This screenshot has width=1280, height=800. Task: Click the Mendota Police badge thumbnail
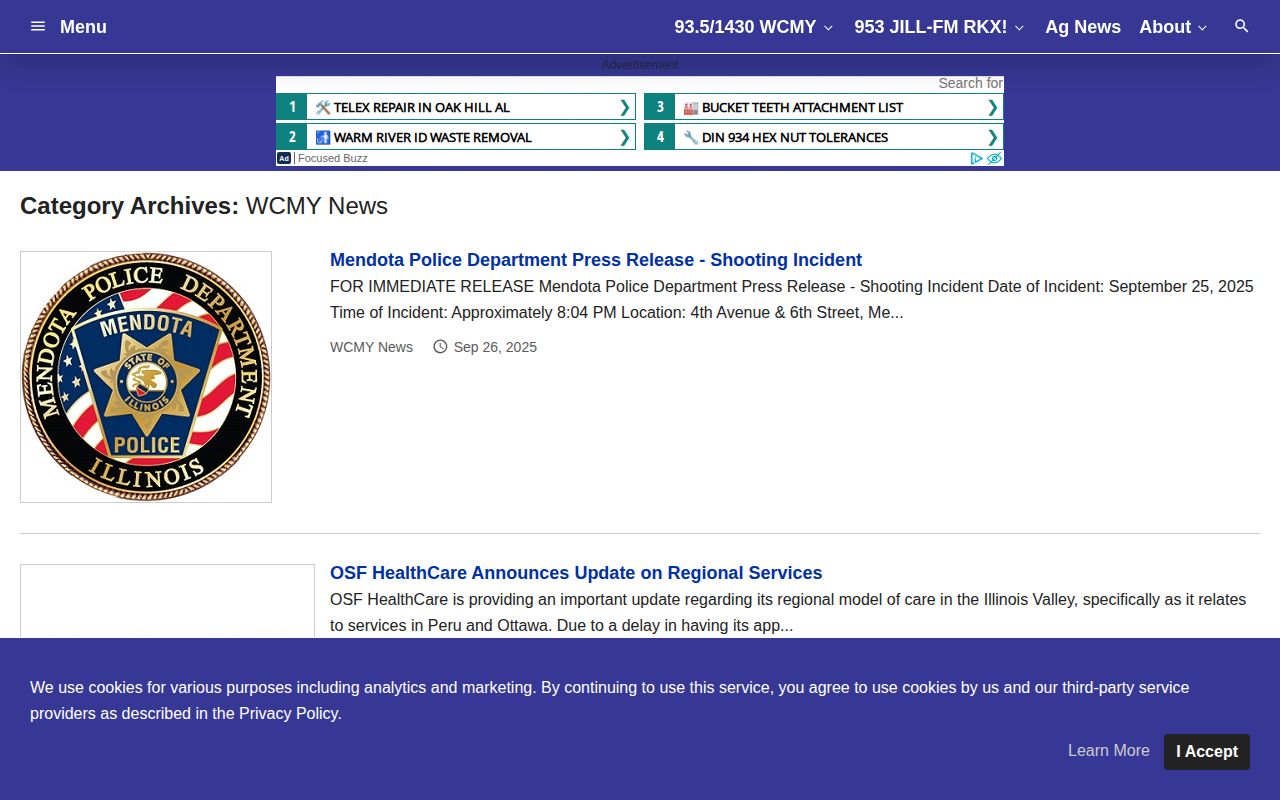coord(146,377)
